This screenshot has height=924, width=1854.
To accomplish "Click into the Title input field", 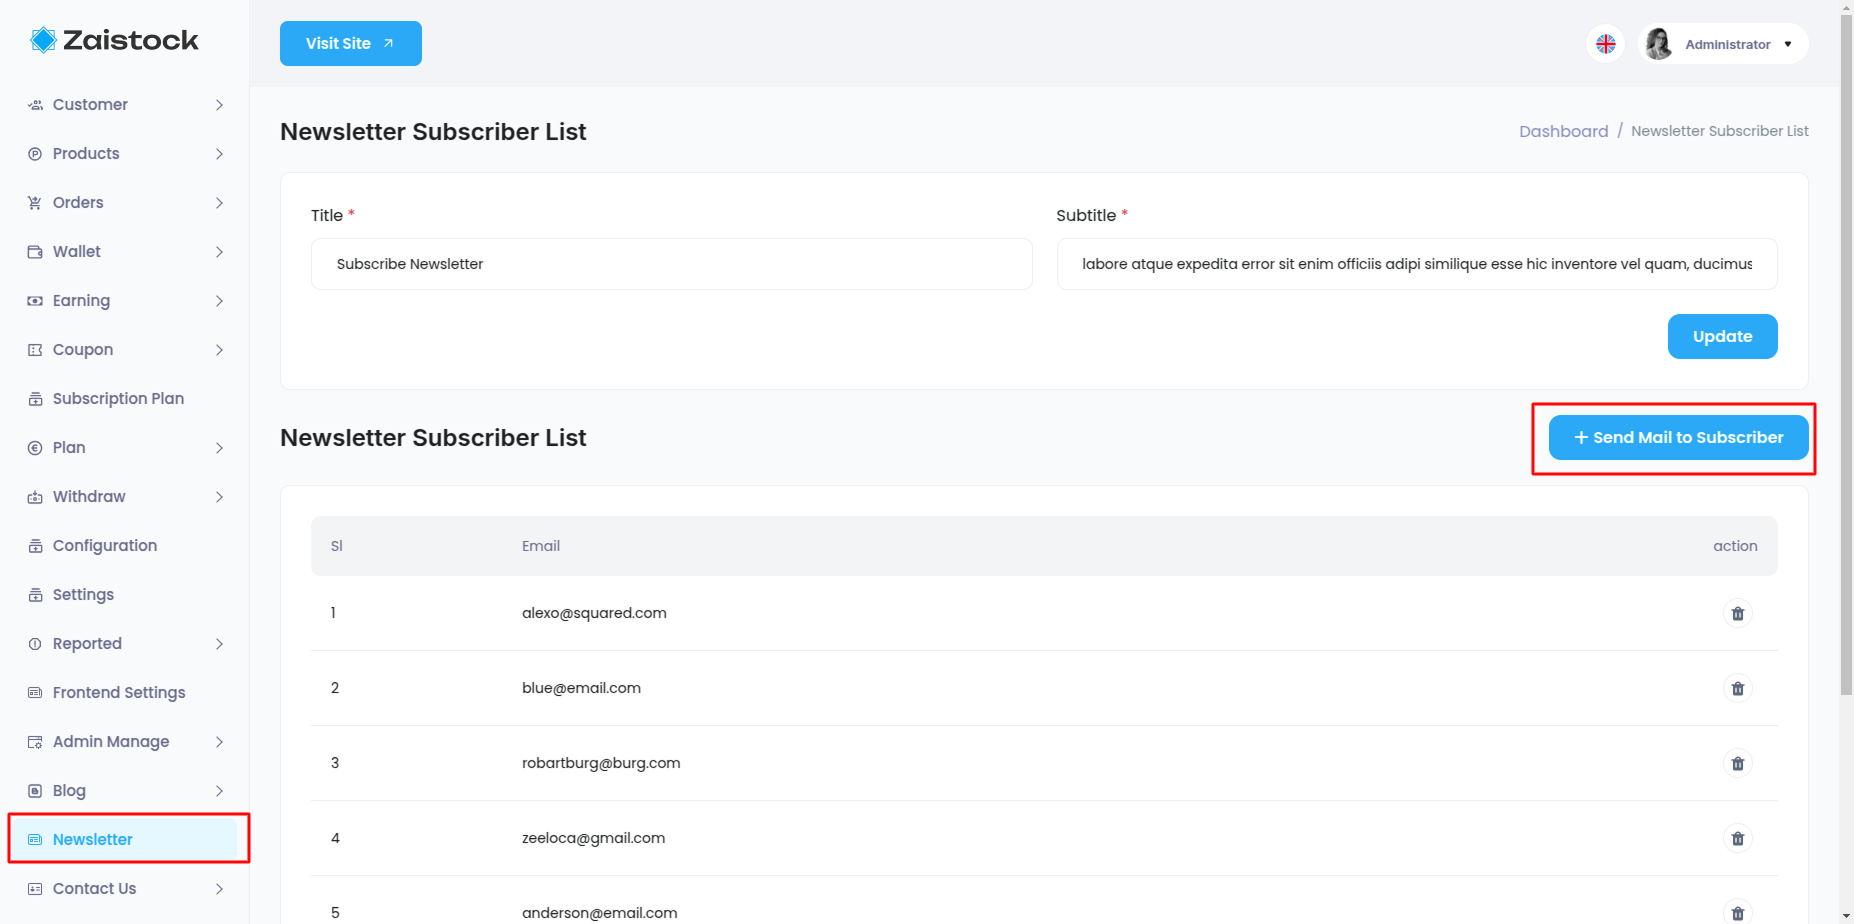I will click(671, 264).
